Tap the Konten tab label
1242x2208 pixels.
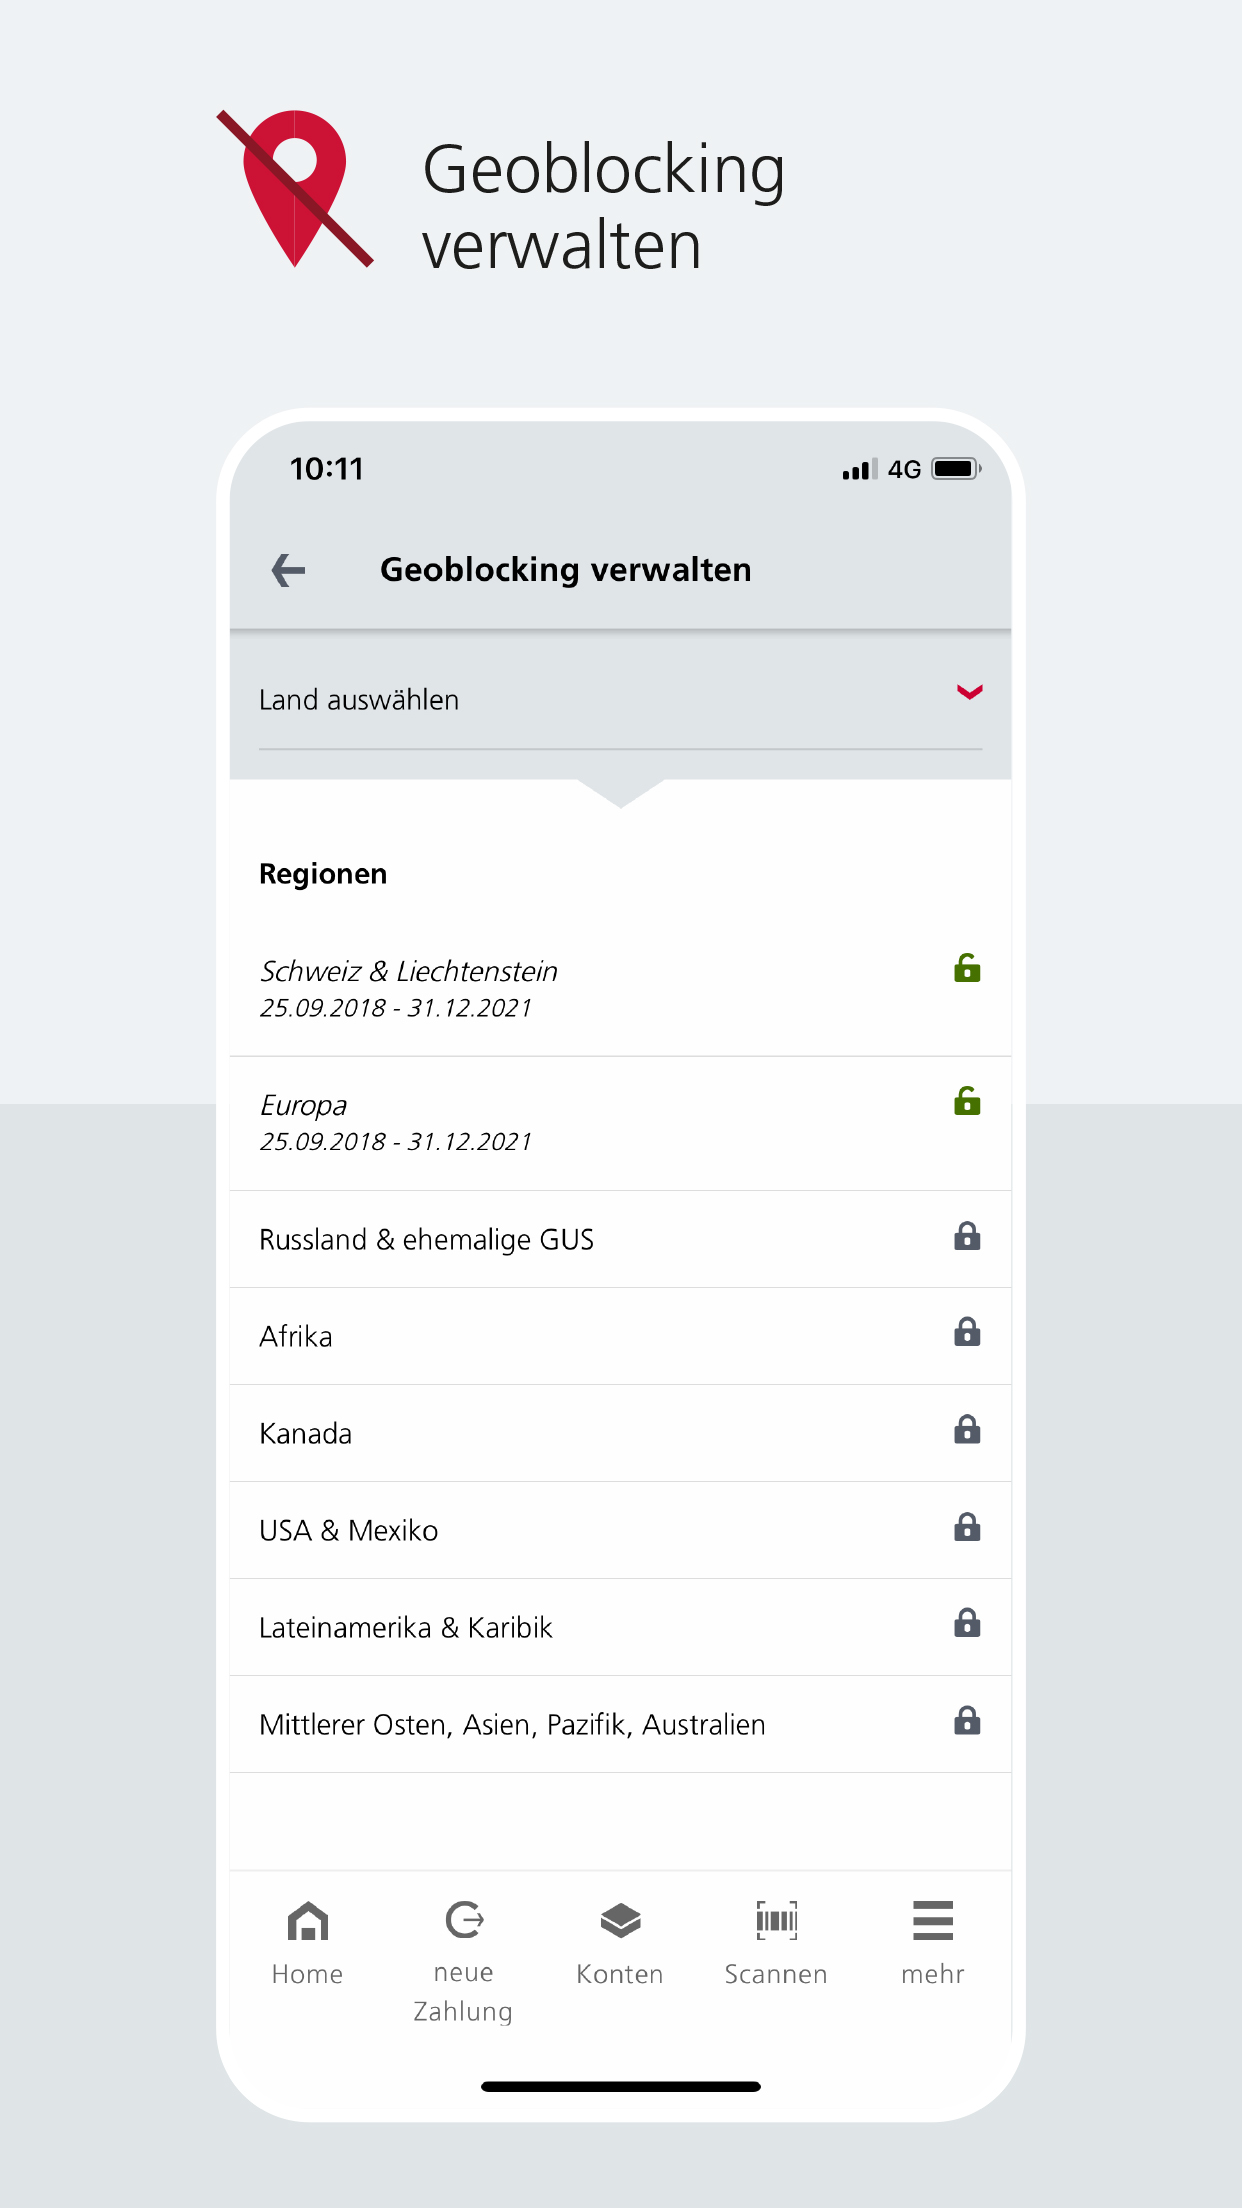click(x=620, y=1974)
